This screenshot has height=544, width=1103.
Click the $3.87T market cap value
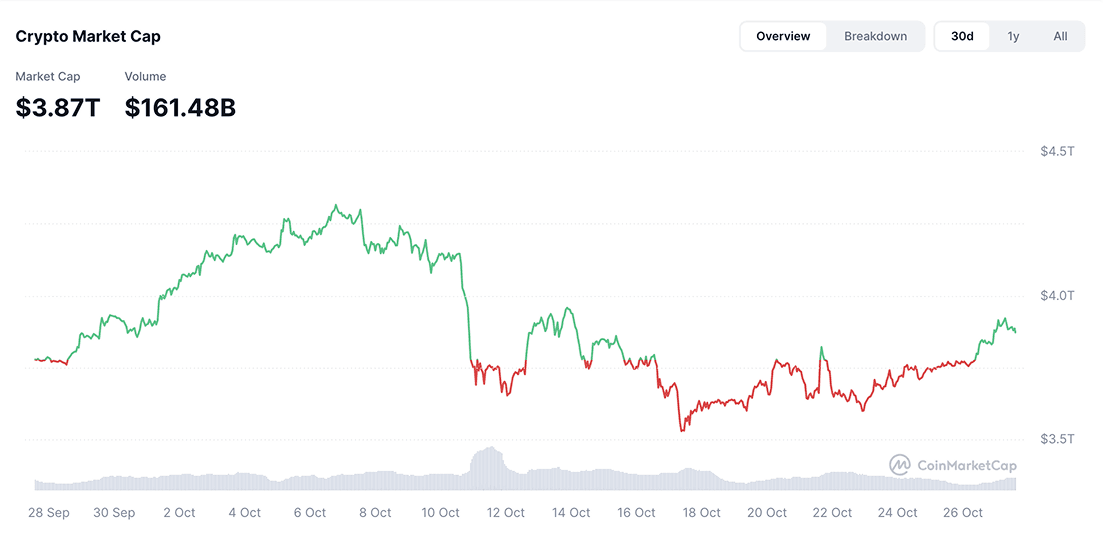tap(58, 108)
